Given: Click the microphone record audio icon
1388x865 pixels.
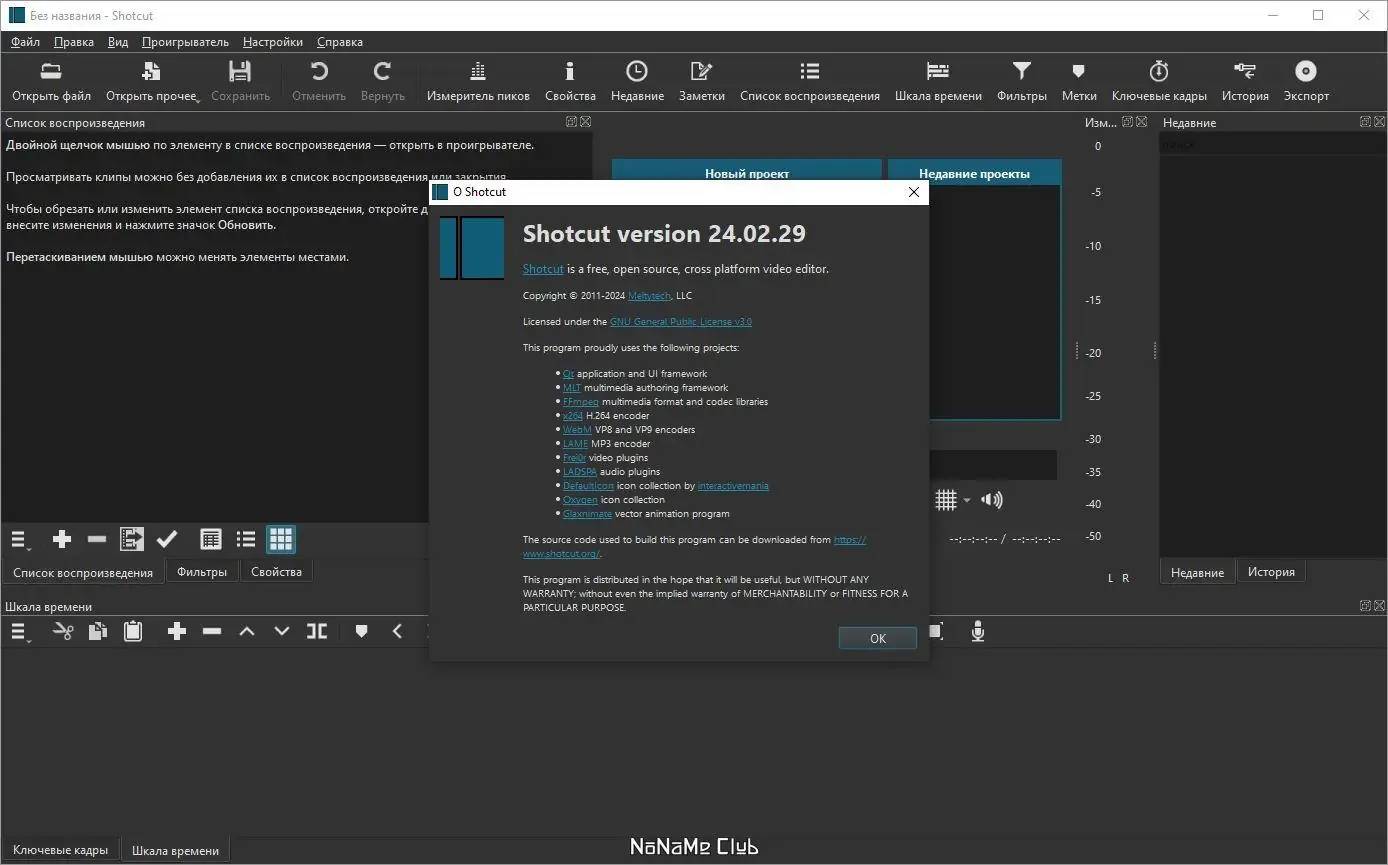Looking at the screenshot, I should click(978, 631).
